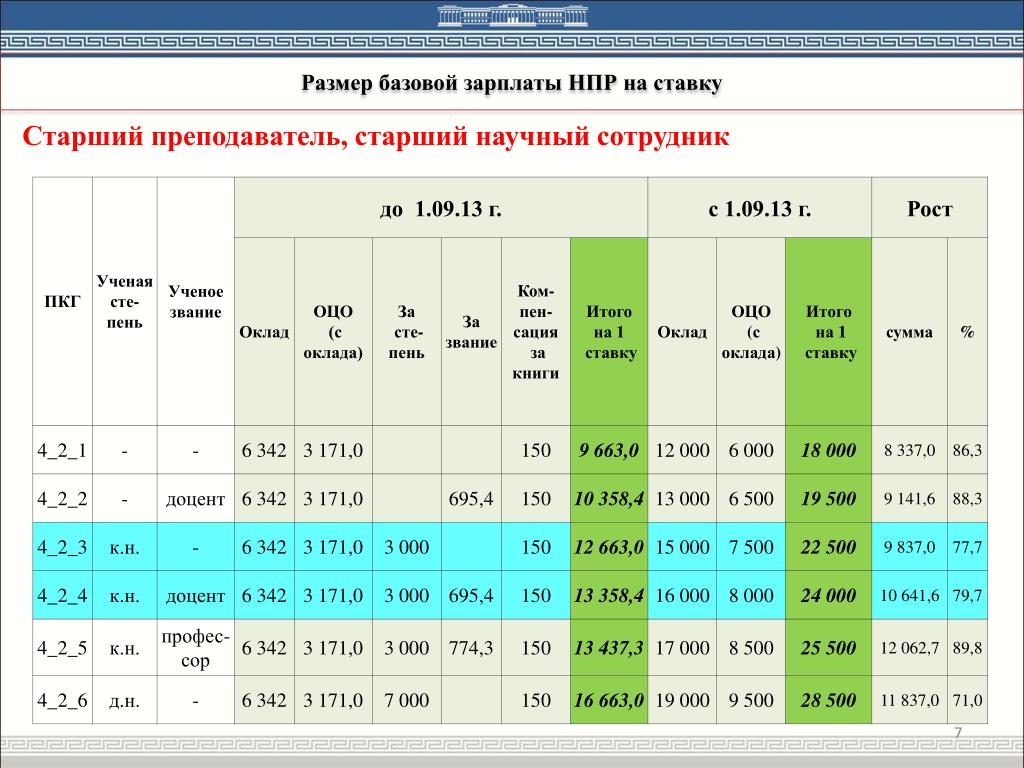Viewport: 1024px width, 768px height.
Task: Select the '6 500' value in row 4_2_2
Action: 751,499
